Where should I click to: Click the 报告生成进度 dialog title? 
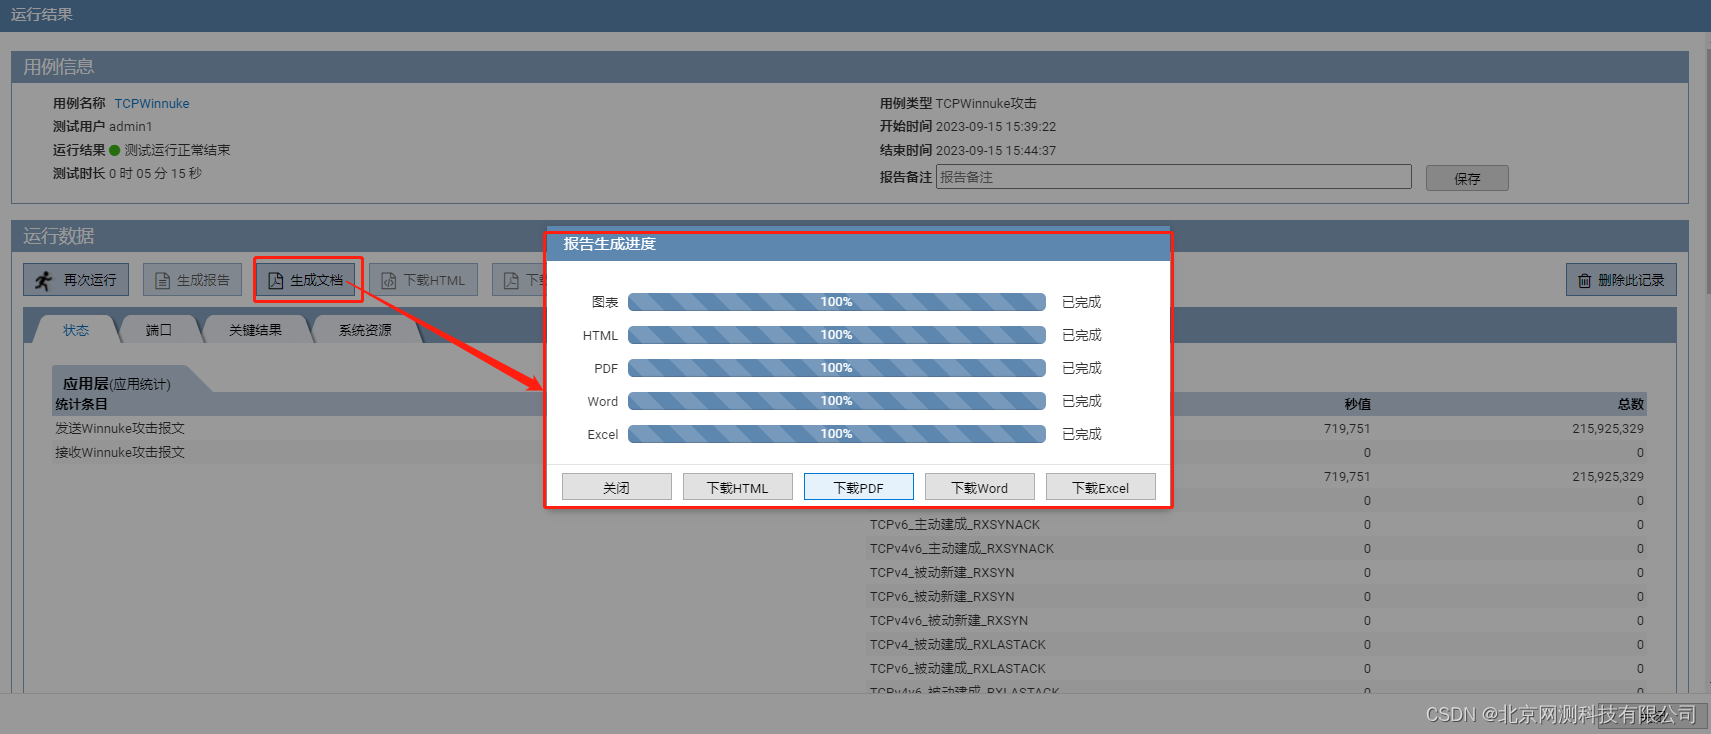point(610,244)
